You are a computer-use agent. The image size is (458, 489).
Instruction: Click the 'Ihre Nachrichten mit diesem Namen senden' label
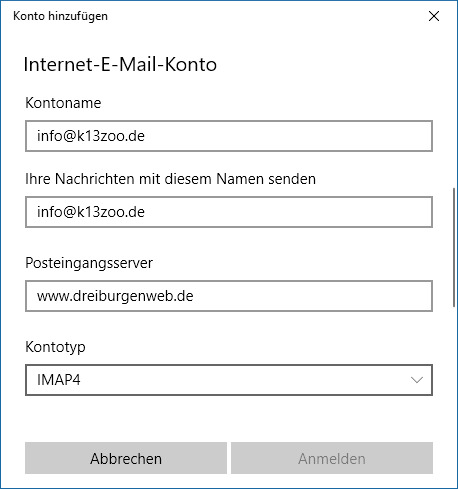pos(170,179)
